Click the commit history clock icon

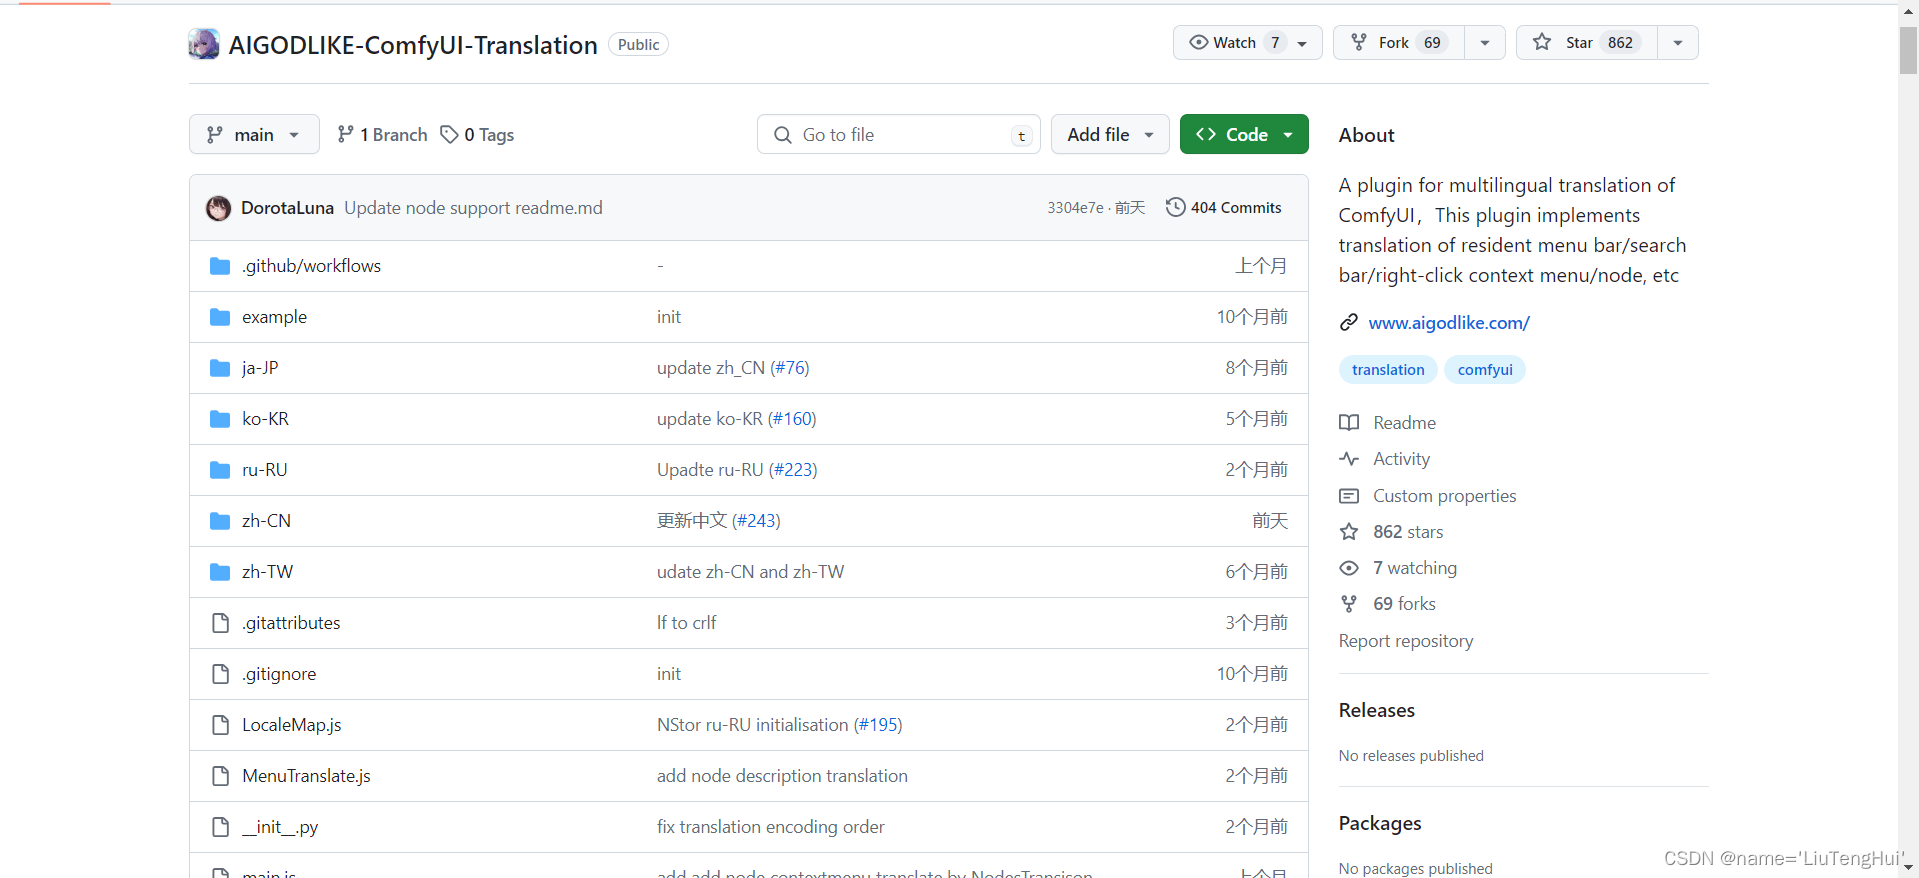coord(1176,207)
